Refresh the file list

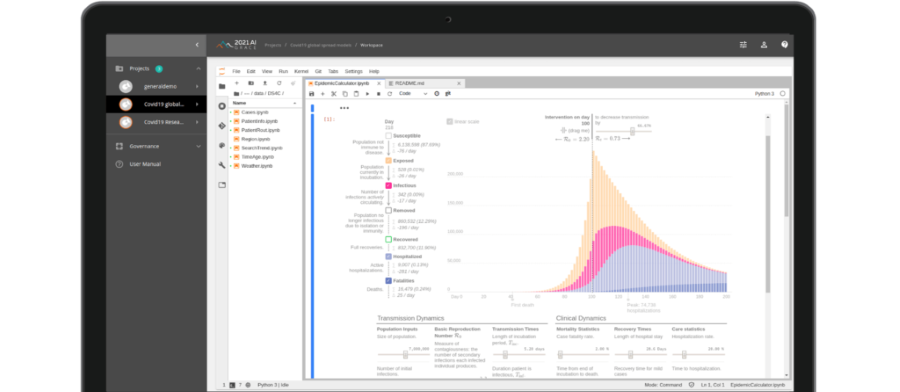279,83
